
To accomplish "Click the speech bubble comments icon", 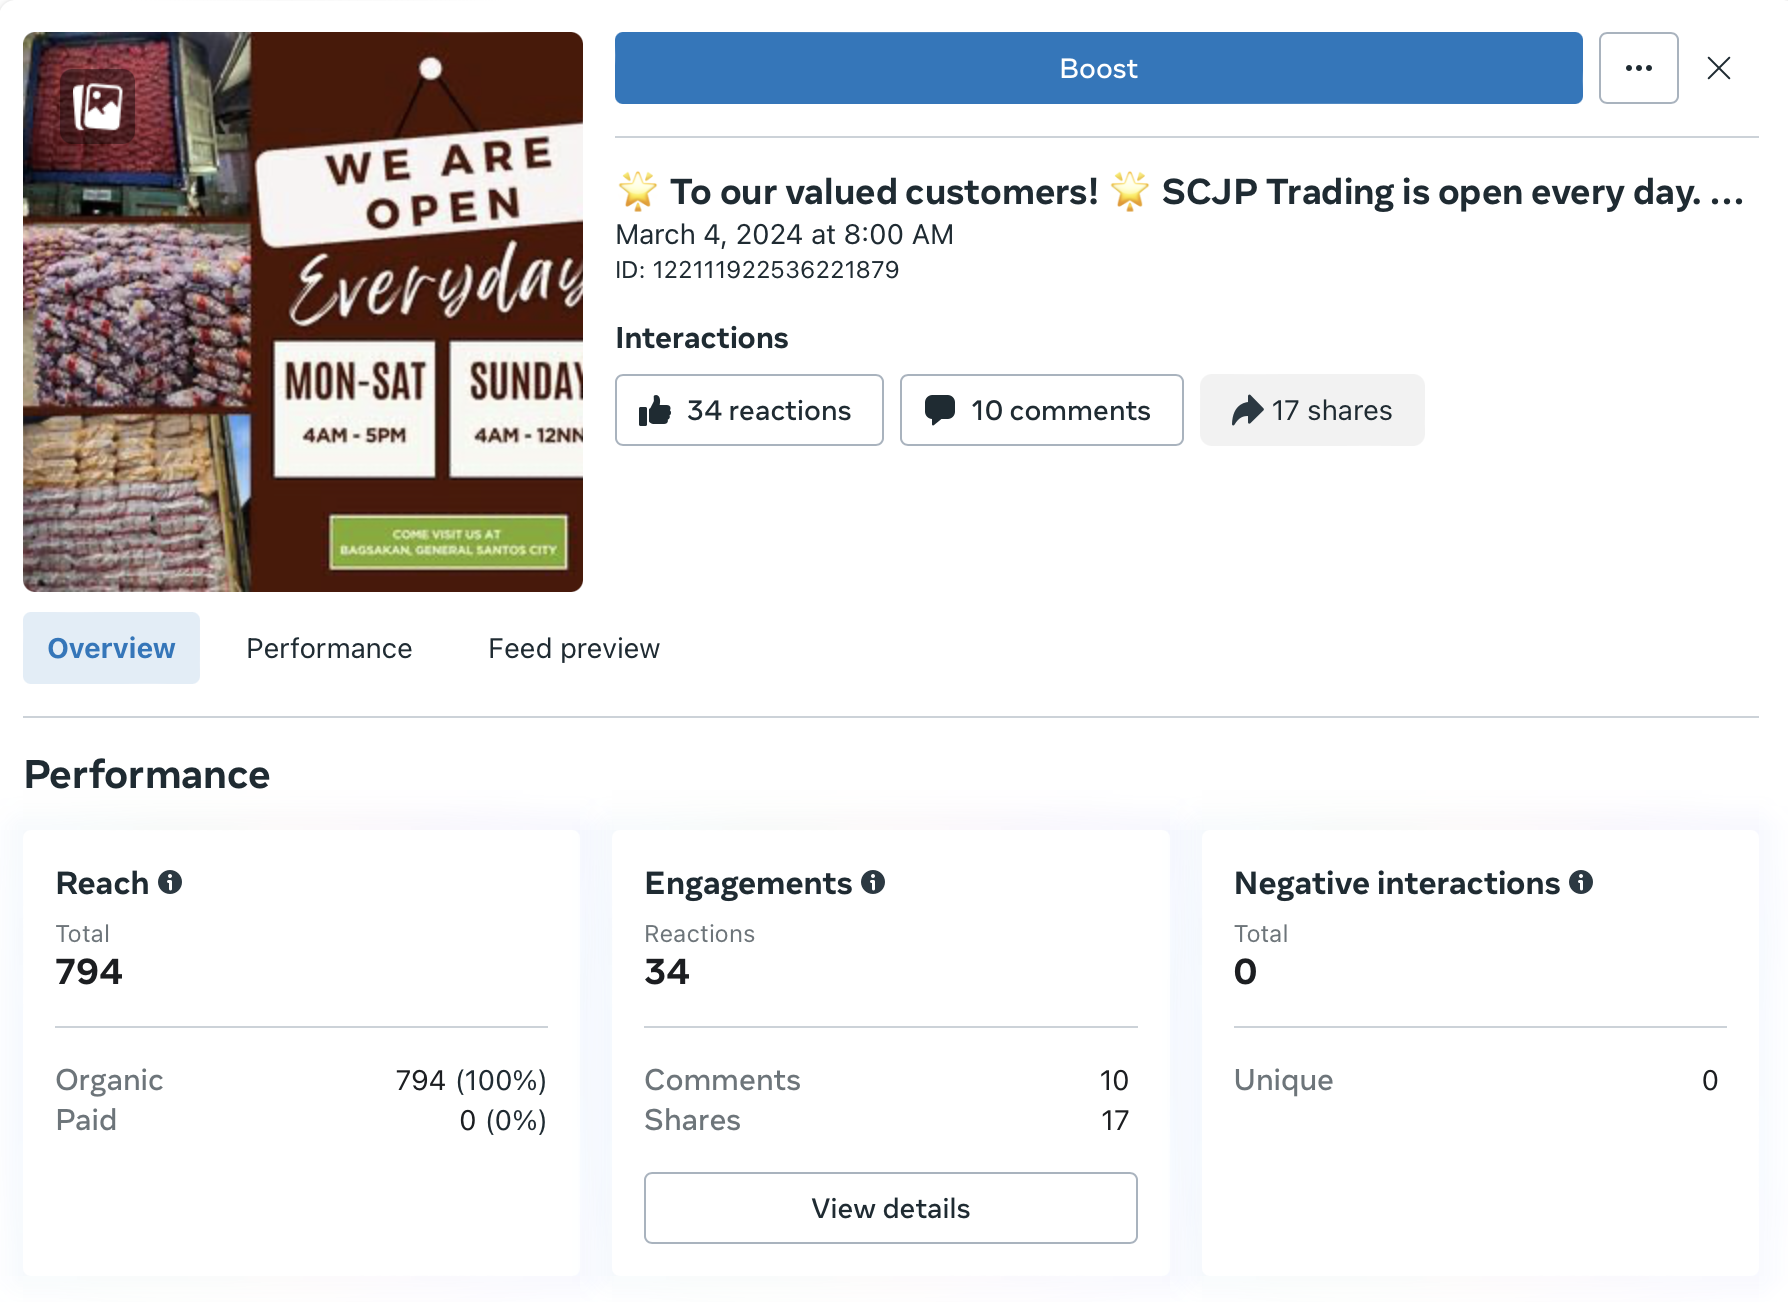I will (x=940, y=410).
